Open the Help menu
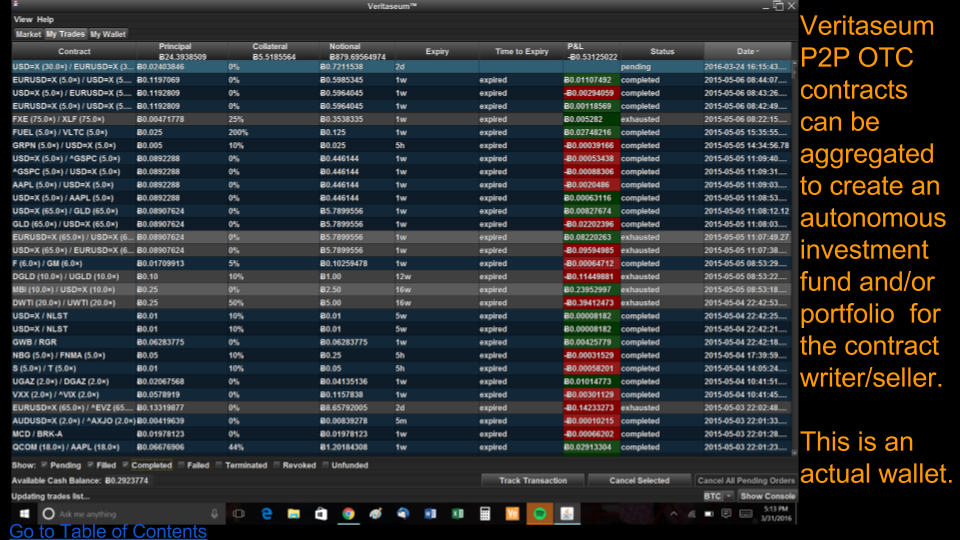The image size is (960, 540). [x=45, y=20]
